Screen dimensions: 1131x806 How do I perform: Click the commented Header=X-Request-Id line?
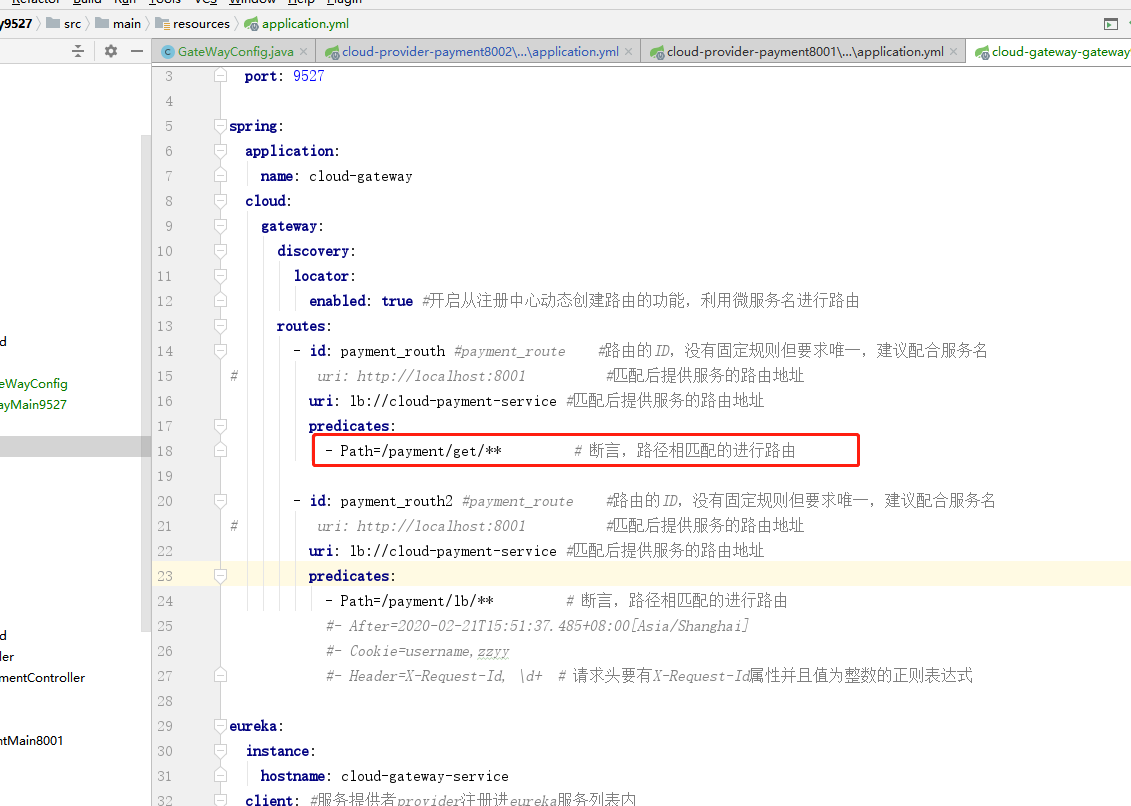click(x=434, y=676)
